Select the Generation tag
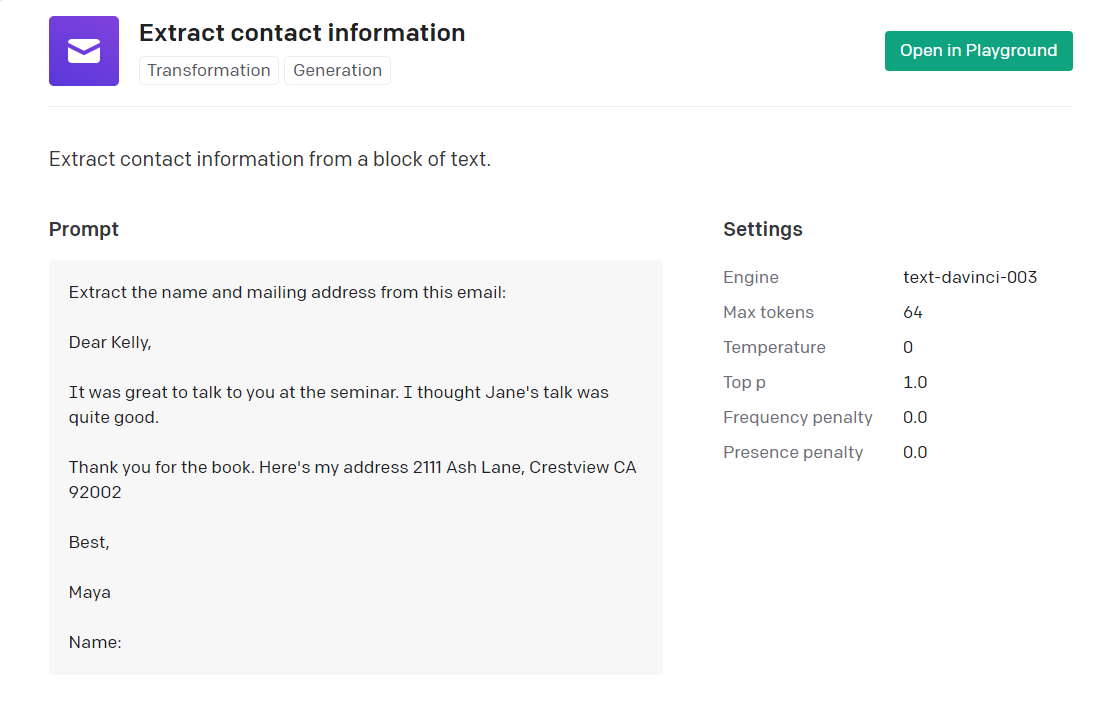1118x713 pixels. tap(337, 71)
